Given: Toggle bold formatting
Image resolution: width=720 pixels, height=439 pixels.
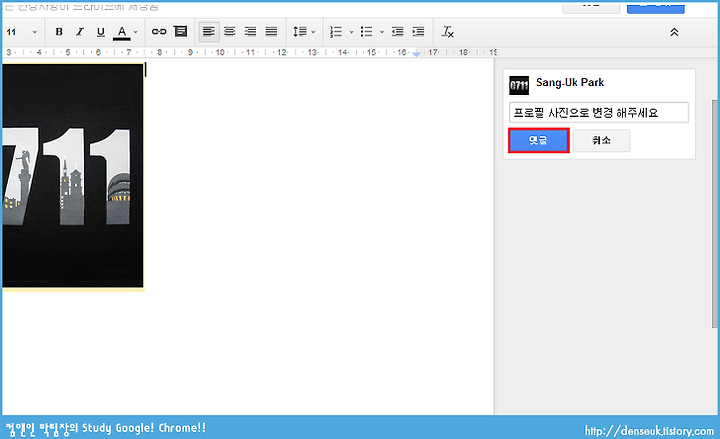Looking at the screenshot, I should tap(59, 32).
